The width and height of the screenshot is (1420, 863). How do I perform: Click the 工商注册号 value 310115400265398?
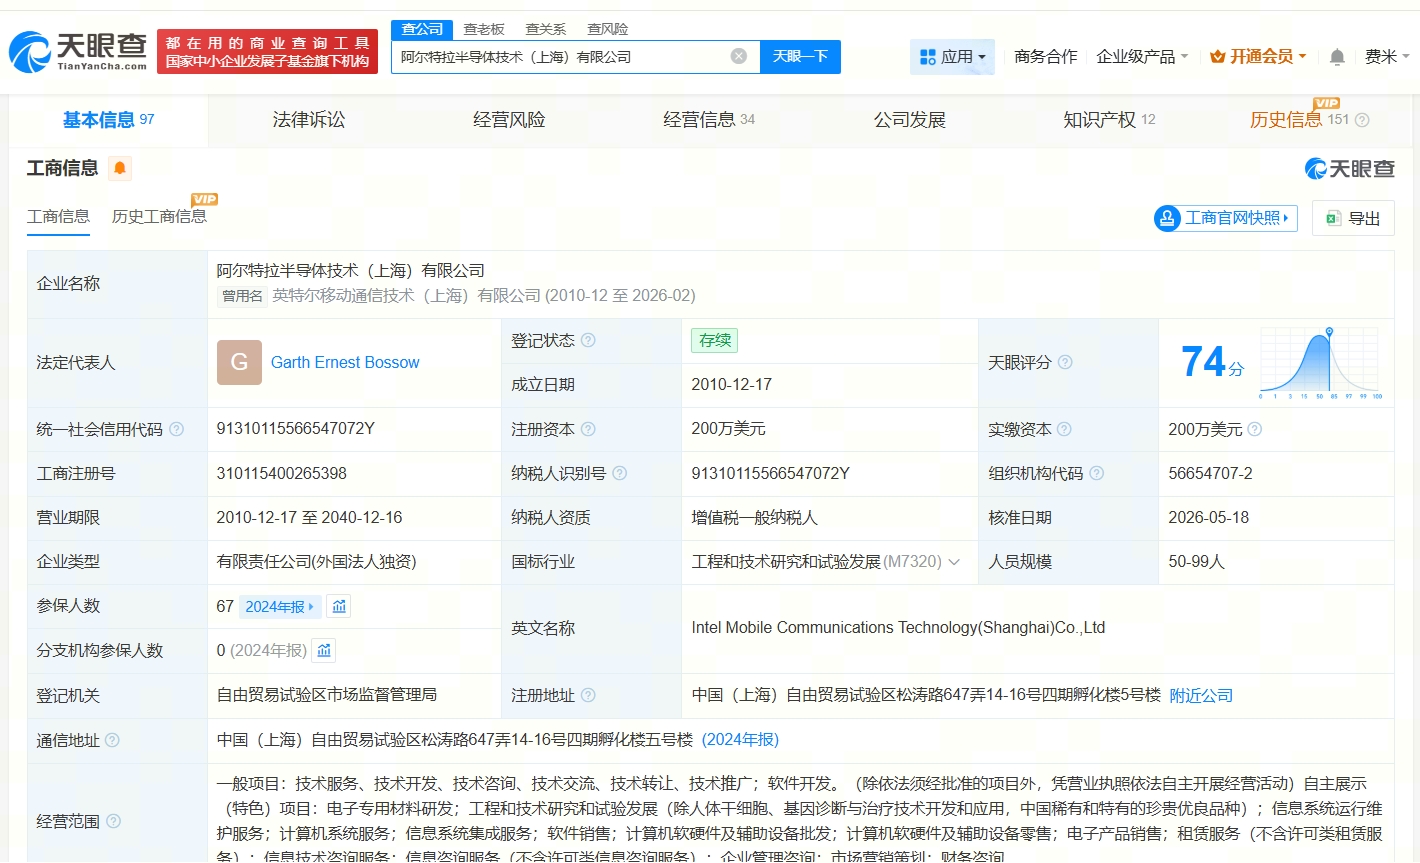(x=282, y=473)
